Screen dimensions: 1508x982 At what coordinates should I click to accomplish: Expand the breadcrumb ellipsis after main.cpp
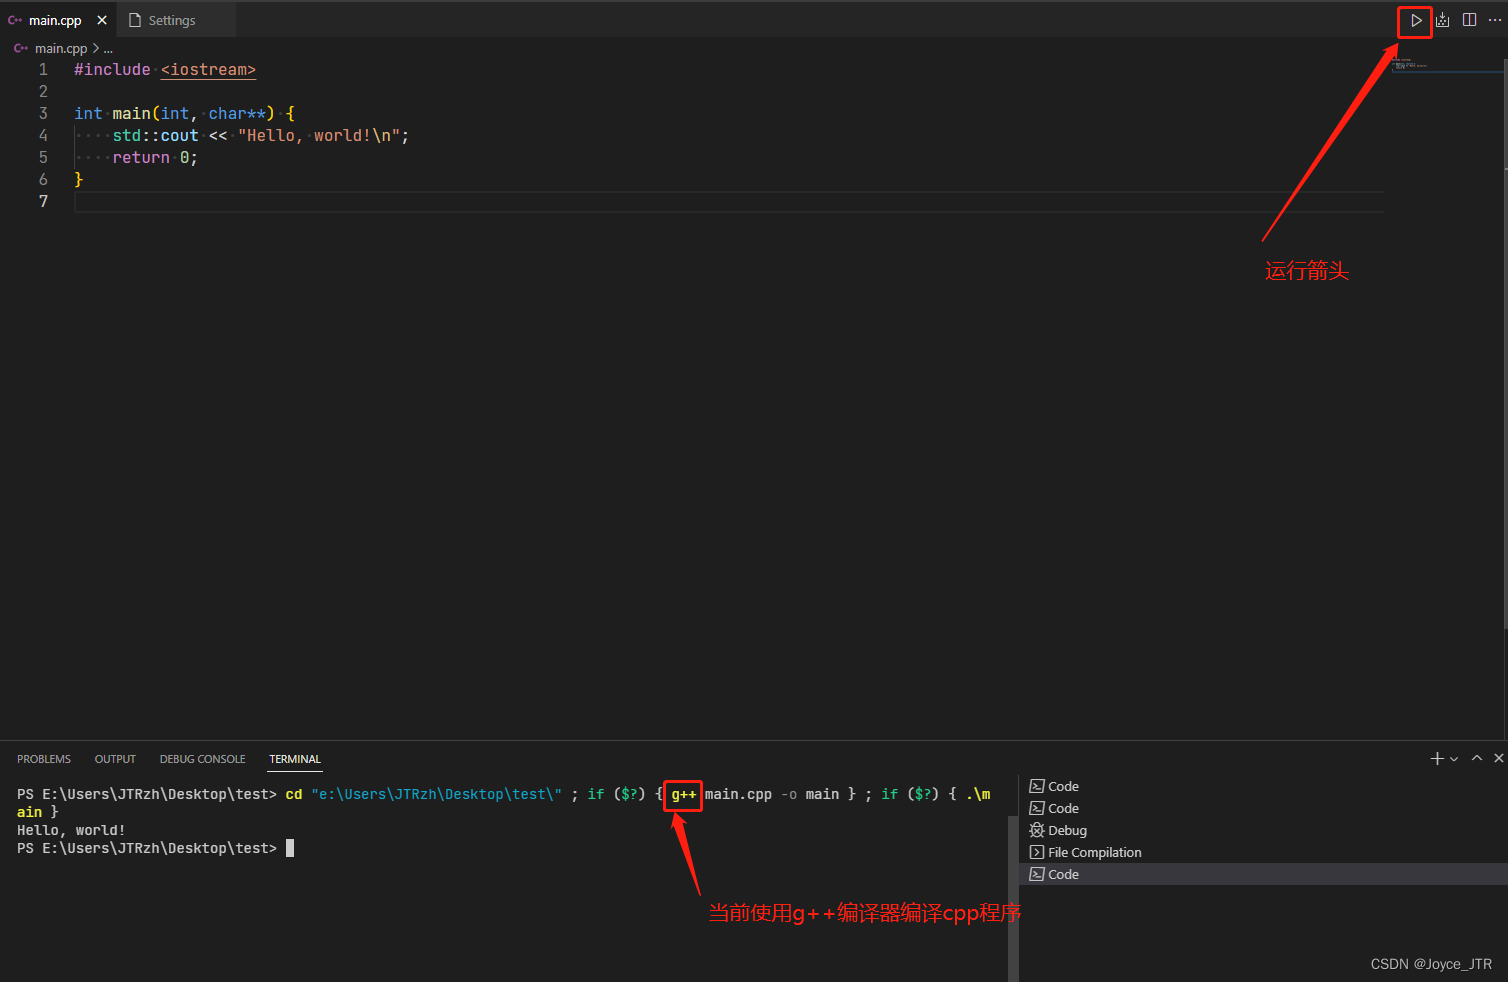(108, 48)
